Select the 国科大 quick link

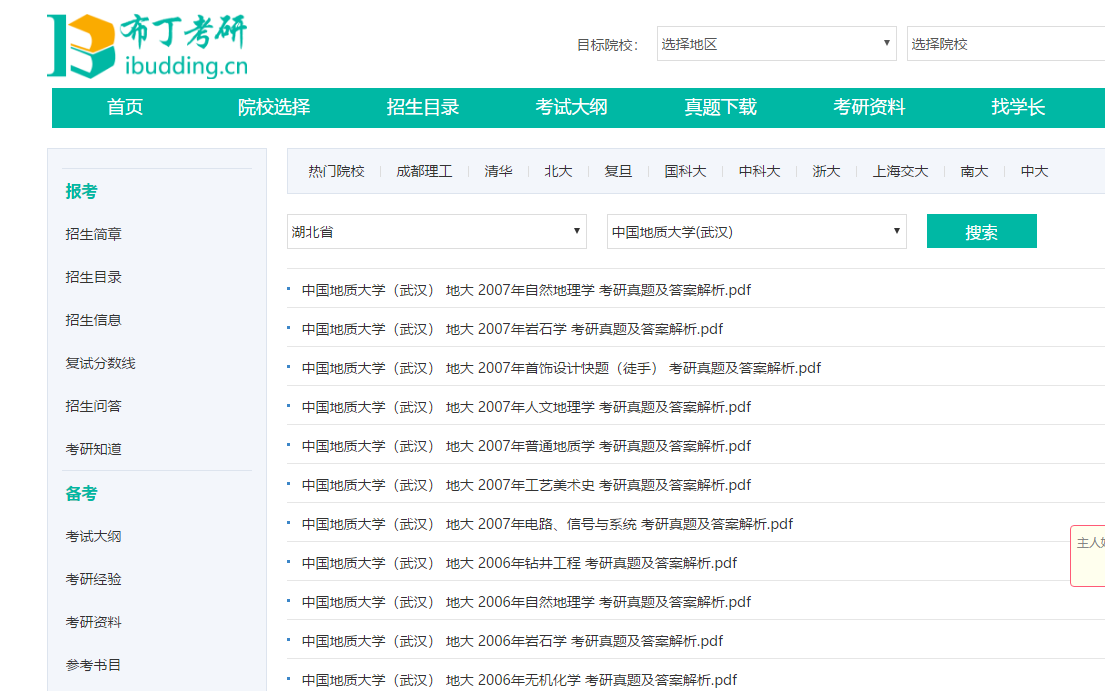685,171
